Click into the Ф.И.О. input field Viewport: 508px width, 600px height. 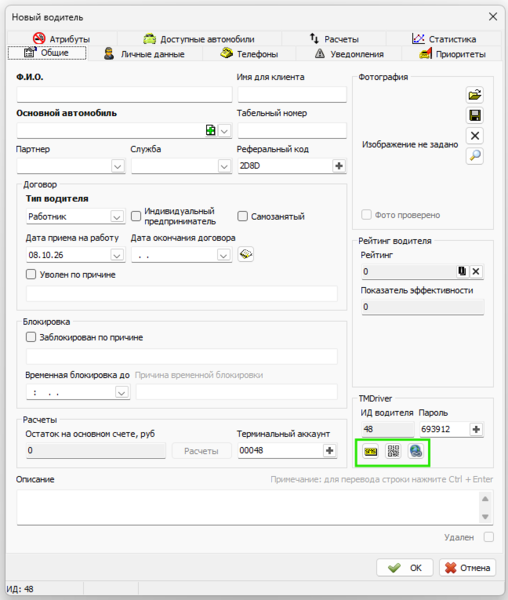124,95
